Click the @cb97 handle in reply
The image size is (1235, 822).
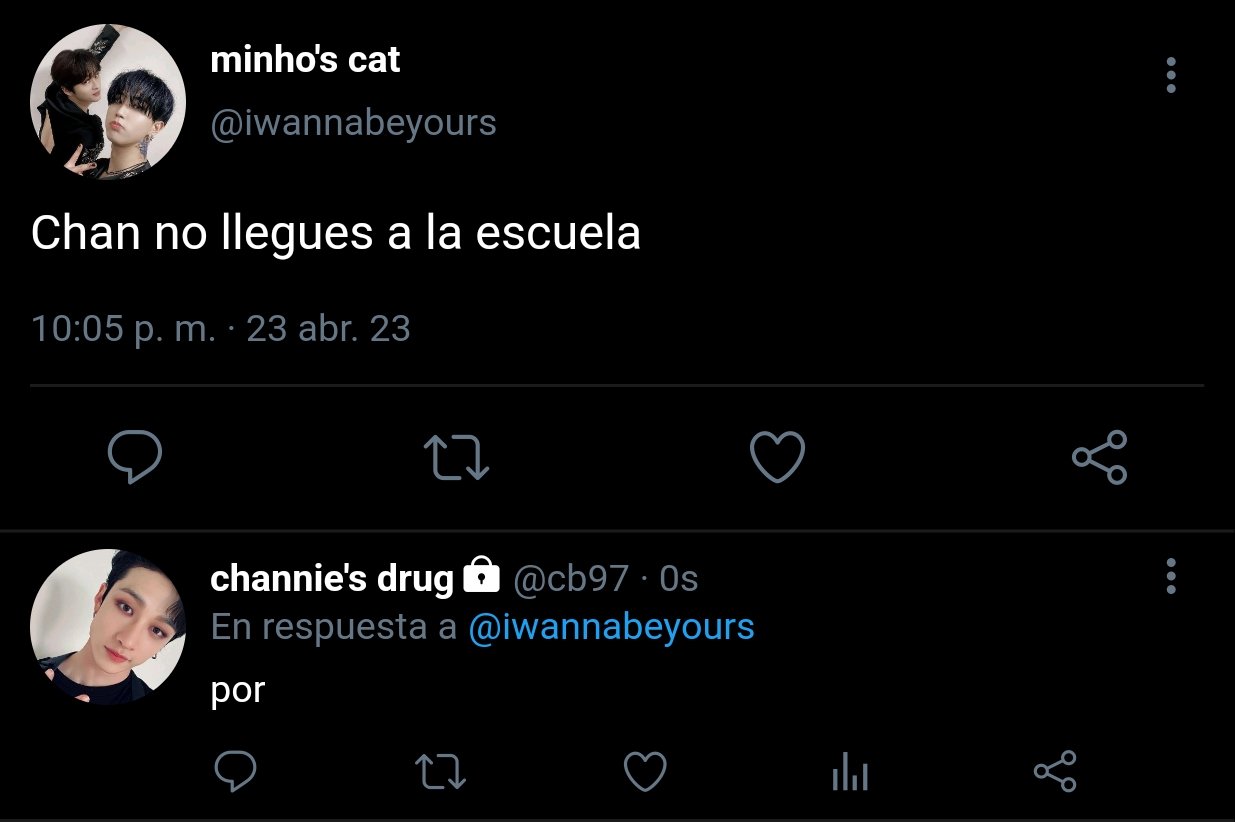571,578
